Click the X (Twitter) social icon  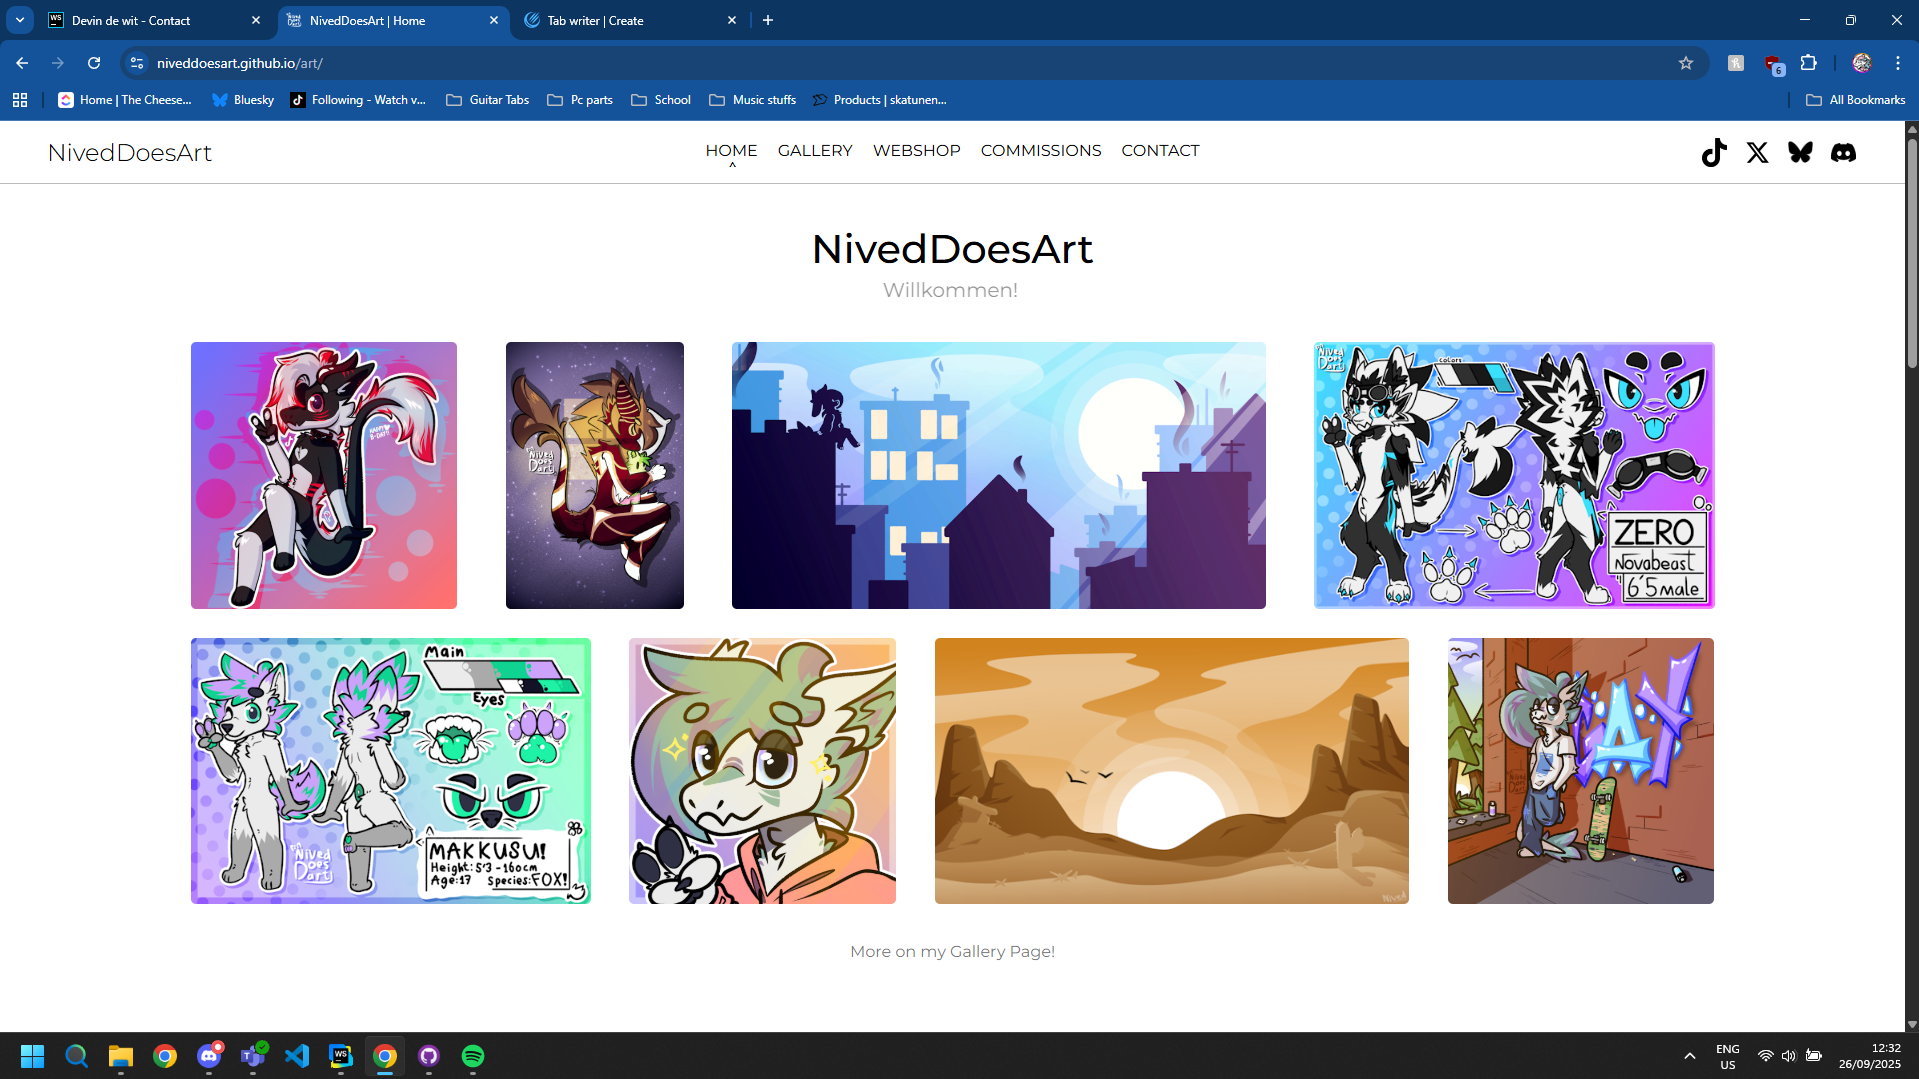pos(1757,152)
